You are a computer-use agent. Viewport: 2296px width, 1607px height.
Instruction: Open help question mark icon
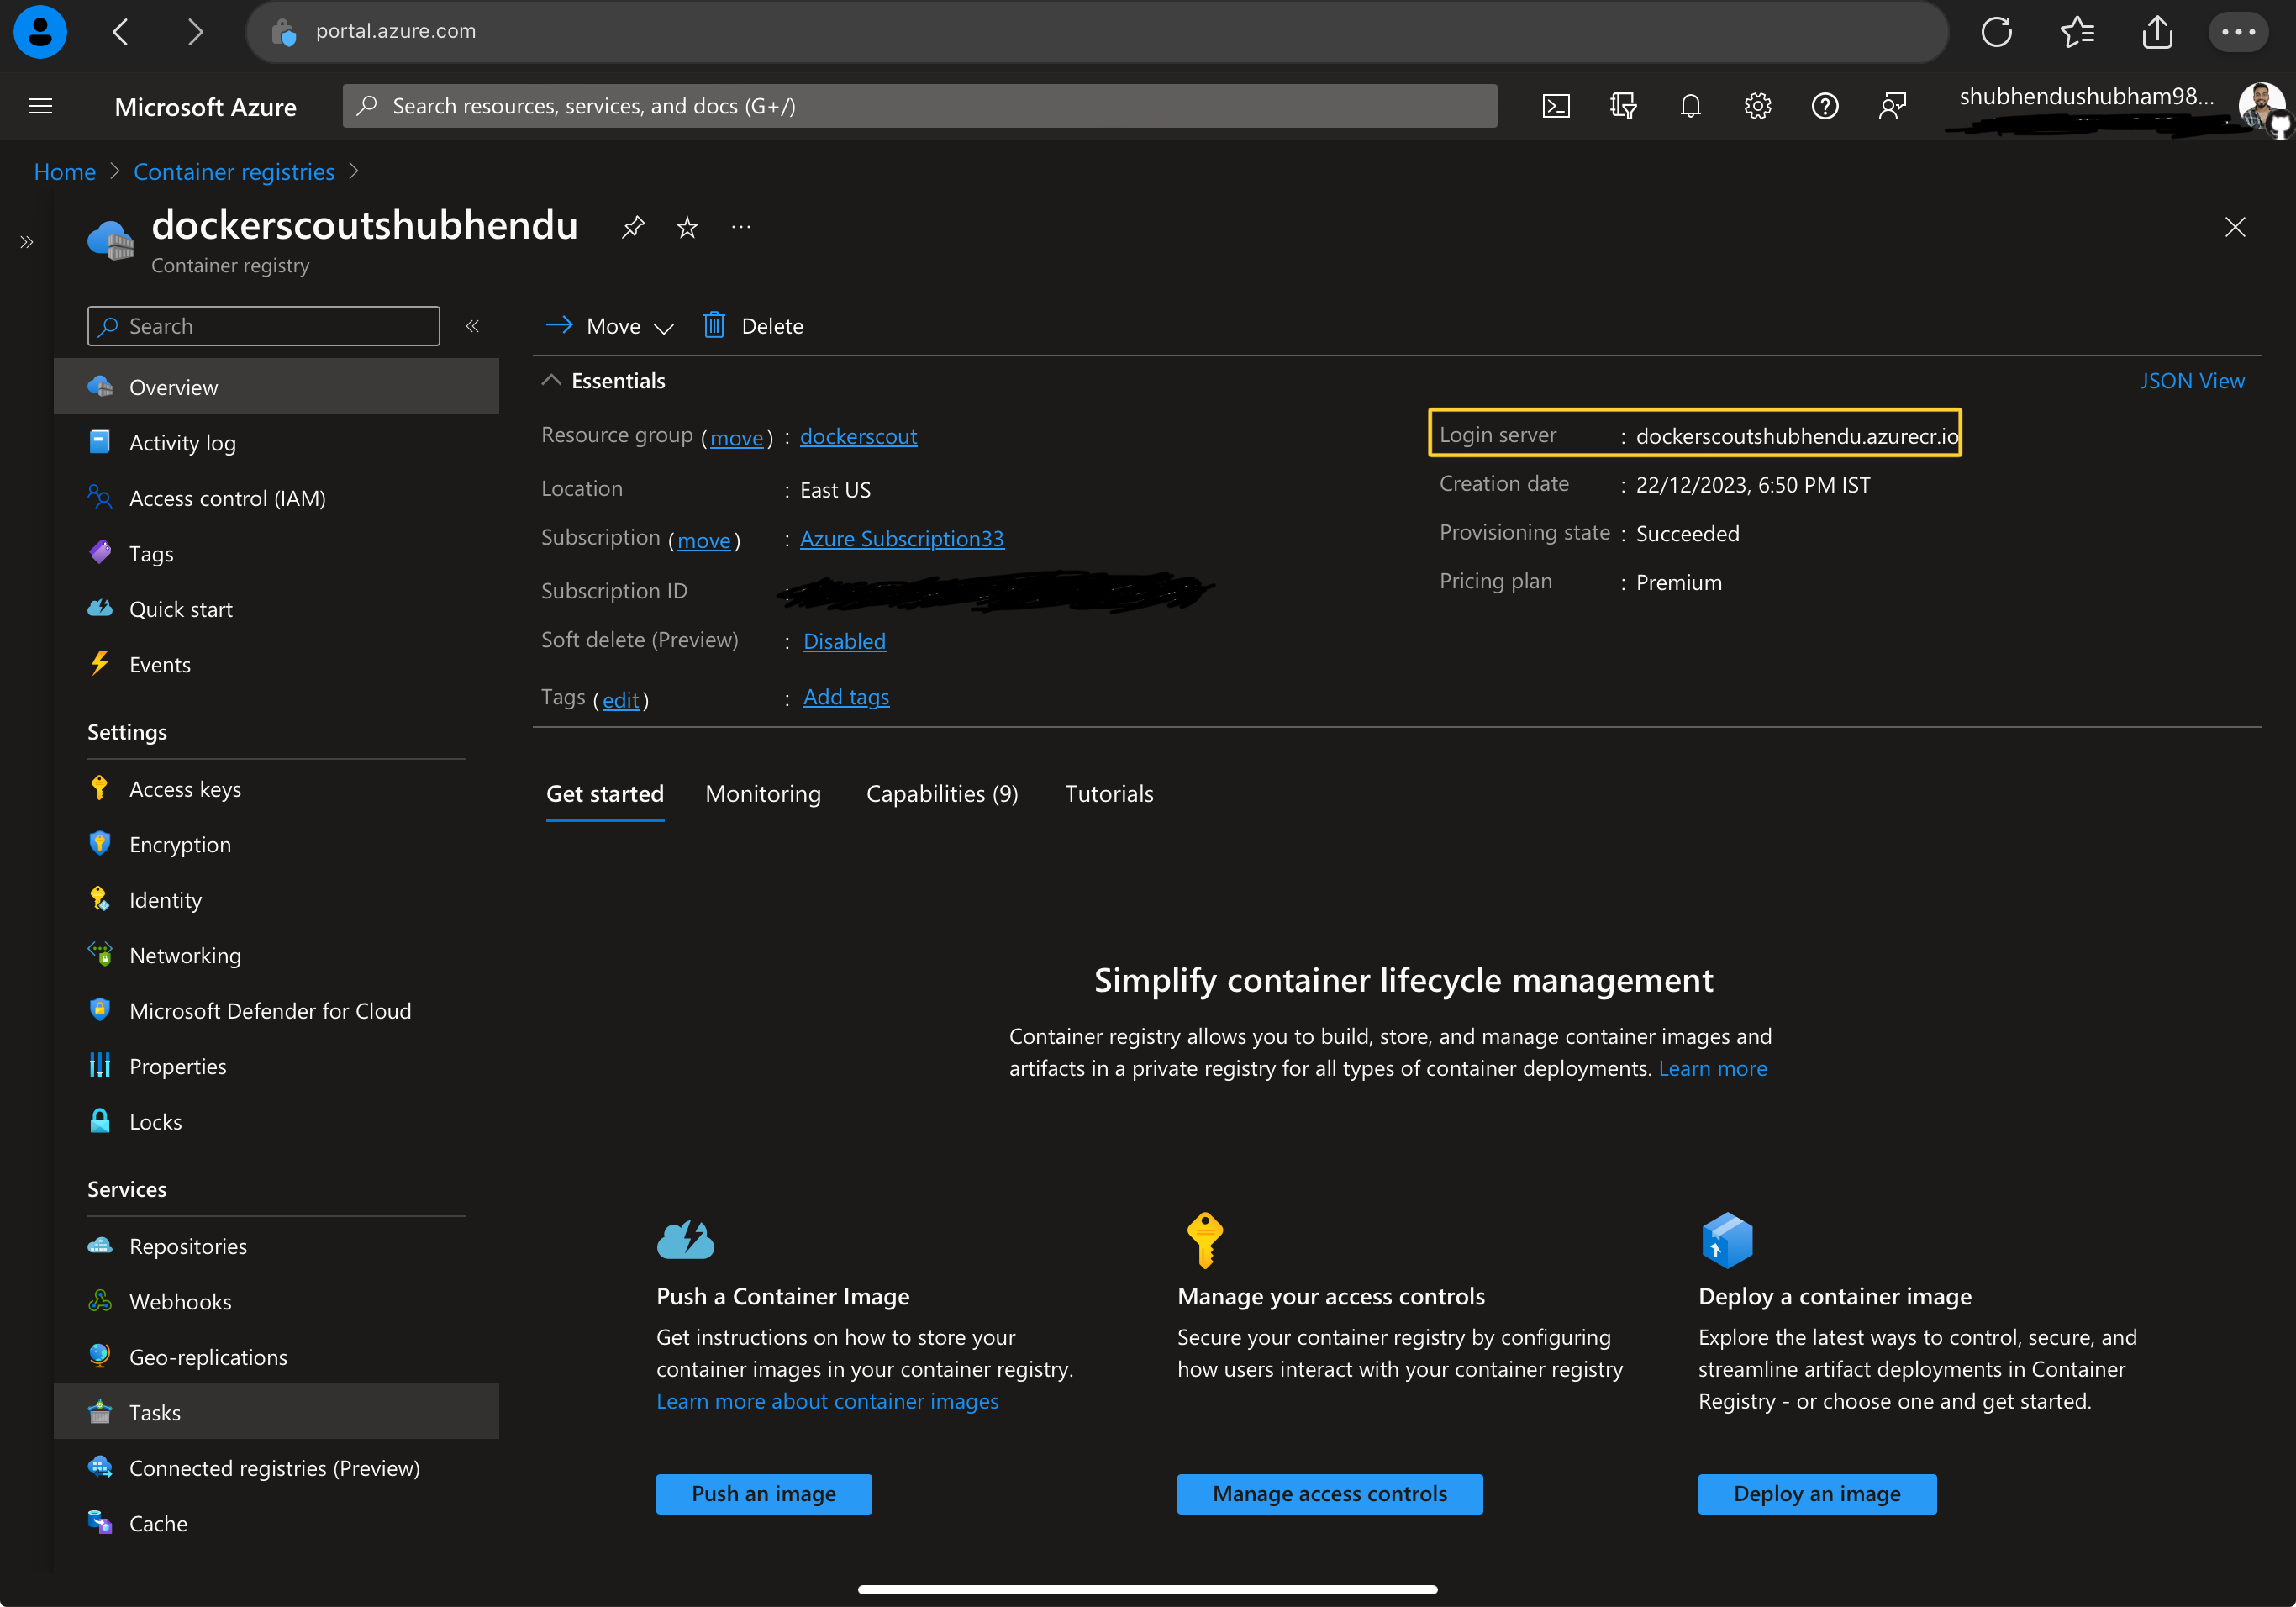[x=1825, y=106]
